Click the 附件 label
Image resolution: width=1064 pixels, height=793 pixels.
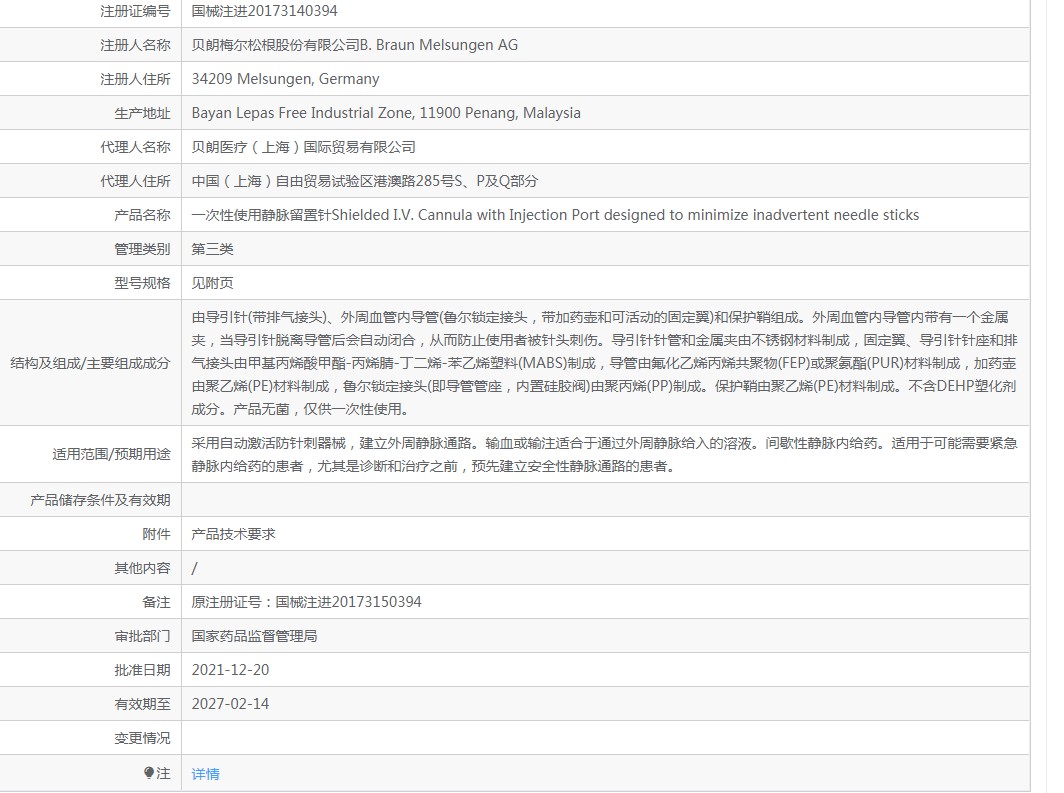[156, 534]
